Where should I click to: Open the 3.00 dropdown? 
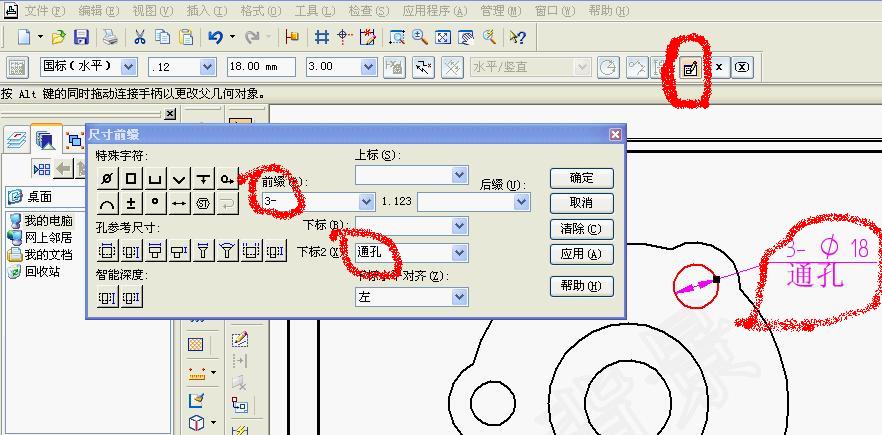point(369,67)
